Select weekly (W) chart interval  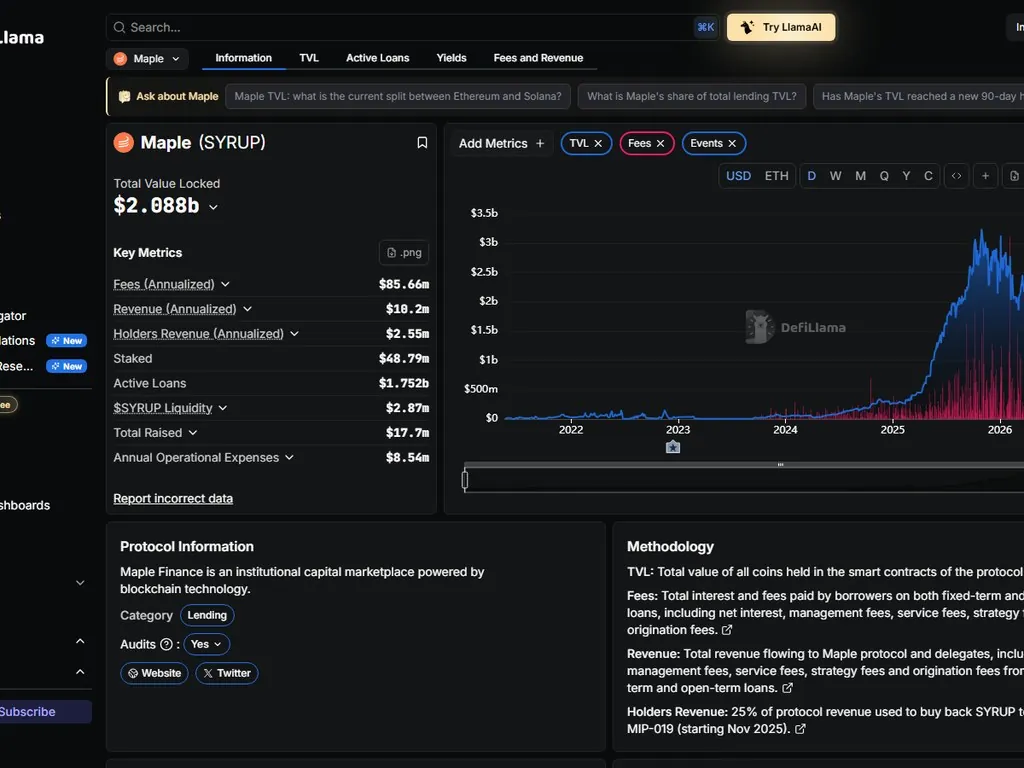835,176
